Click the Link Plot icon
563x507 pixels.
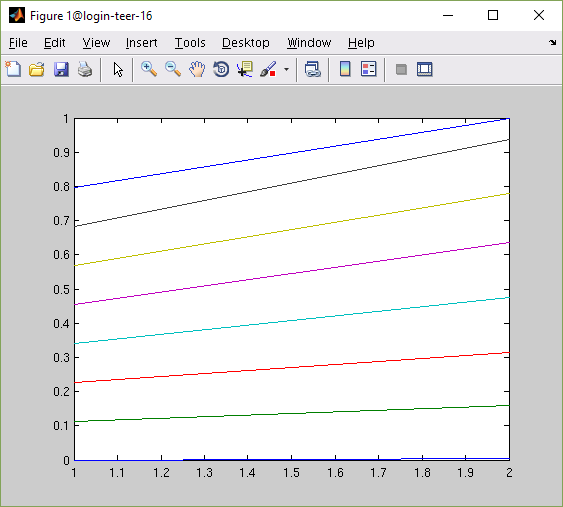point(312,69)
